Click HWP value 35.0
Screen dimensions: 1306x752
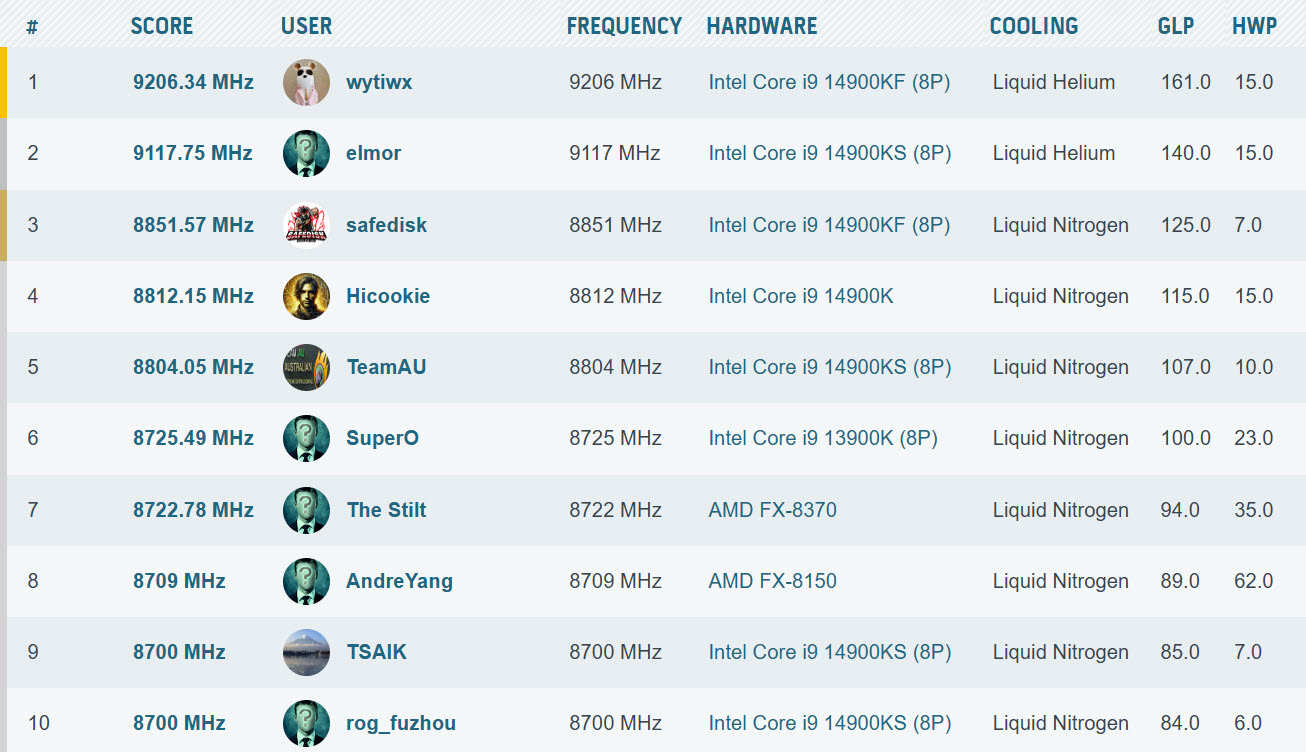pyautogui.click(x=1254, y=510)
